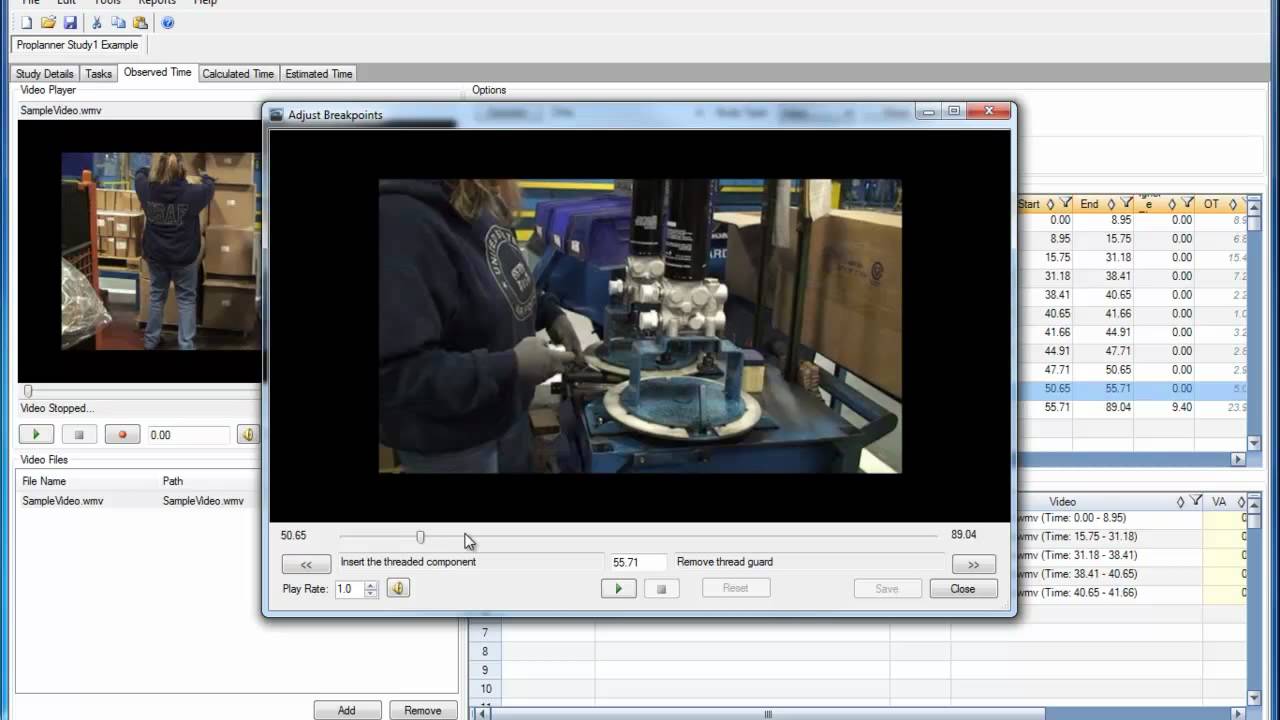Click the red Record button under the video
This screenshot has height=720, width=1280.
tap(122, 435)
